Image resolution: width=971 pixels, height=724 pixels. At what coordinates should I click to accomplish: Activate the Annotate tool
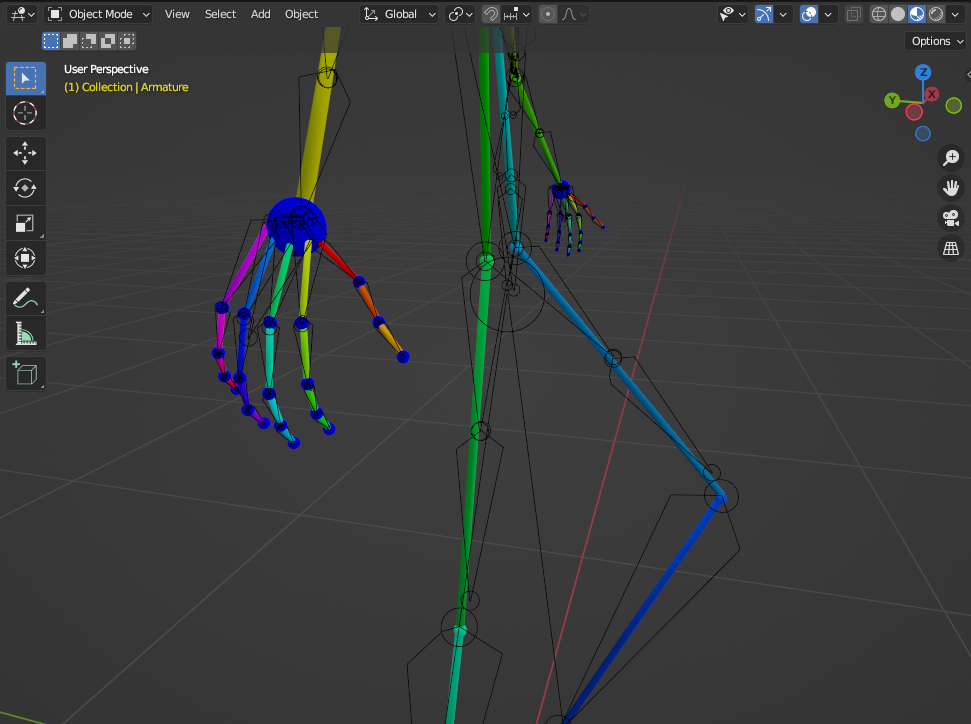25,298
